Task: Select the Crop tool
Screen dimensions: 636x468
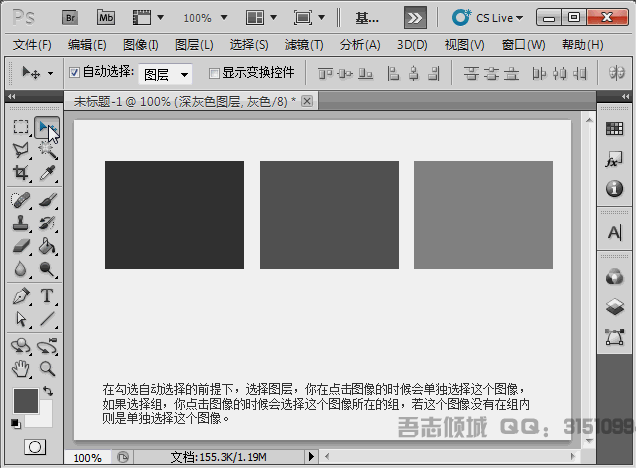Action: (x=20, y=174)
